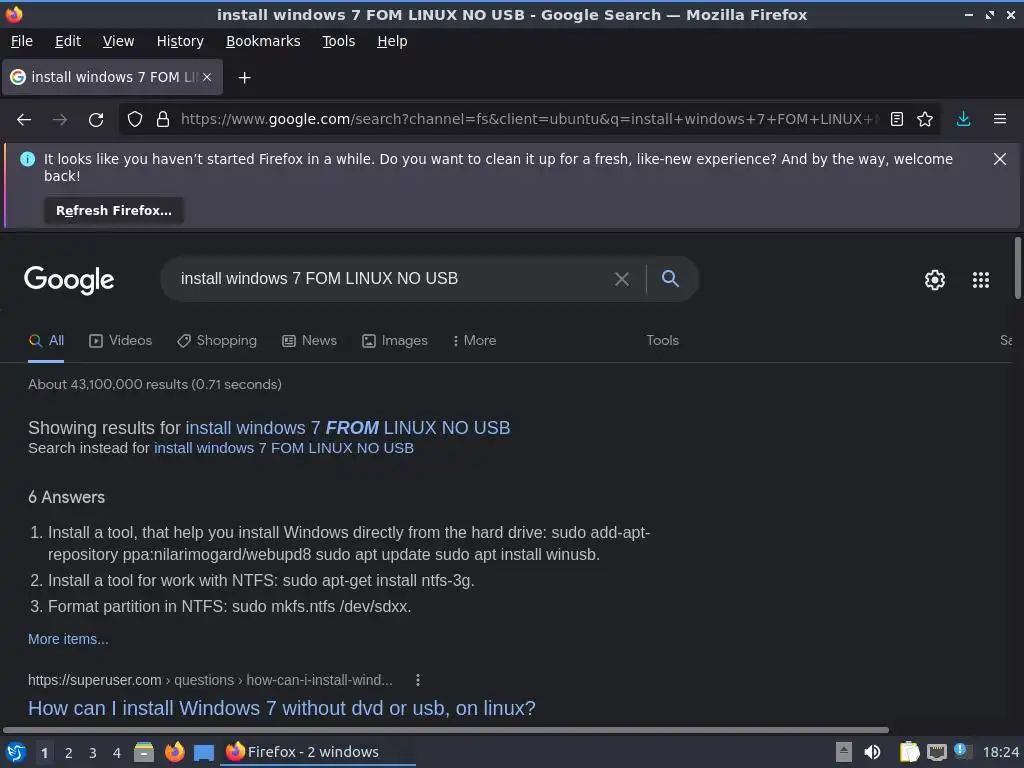Open Google search Tools filter
The image size is (1024, 768).
coord(662,341)
